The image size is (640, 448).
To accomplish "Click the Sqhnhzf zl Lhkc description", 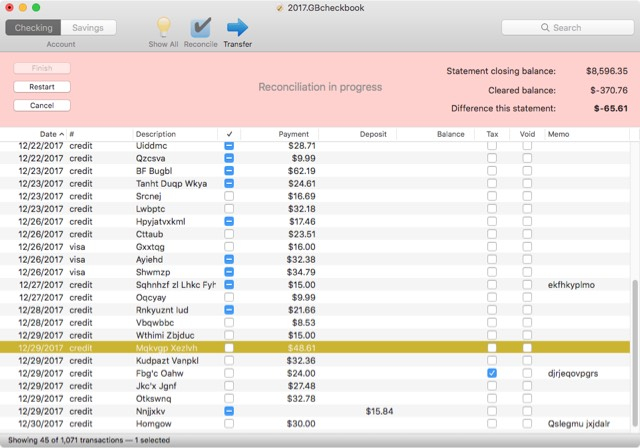I will coord(176,285).
